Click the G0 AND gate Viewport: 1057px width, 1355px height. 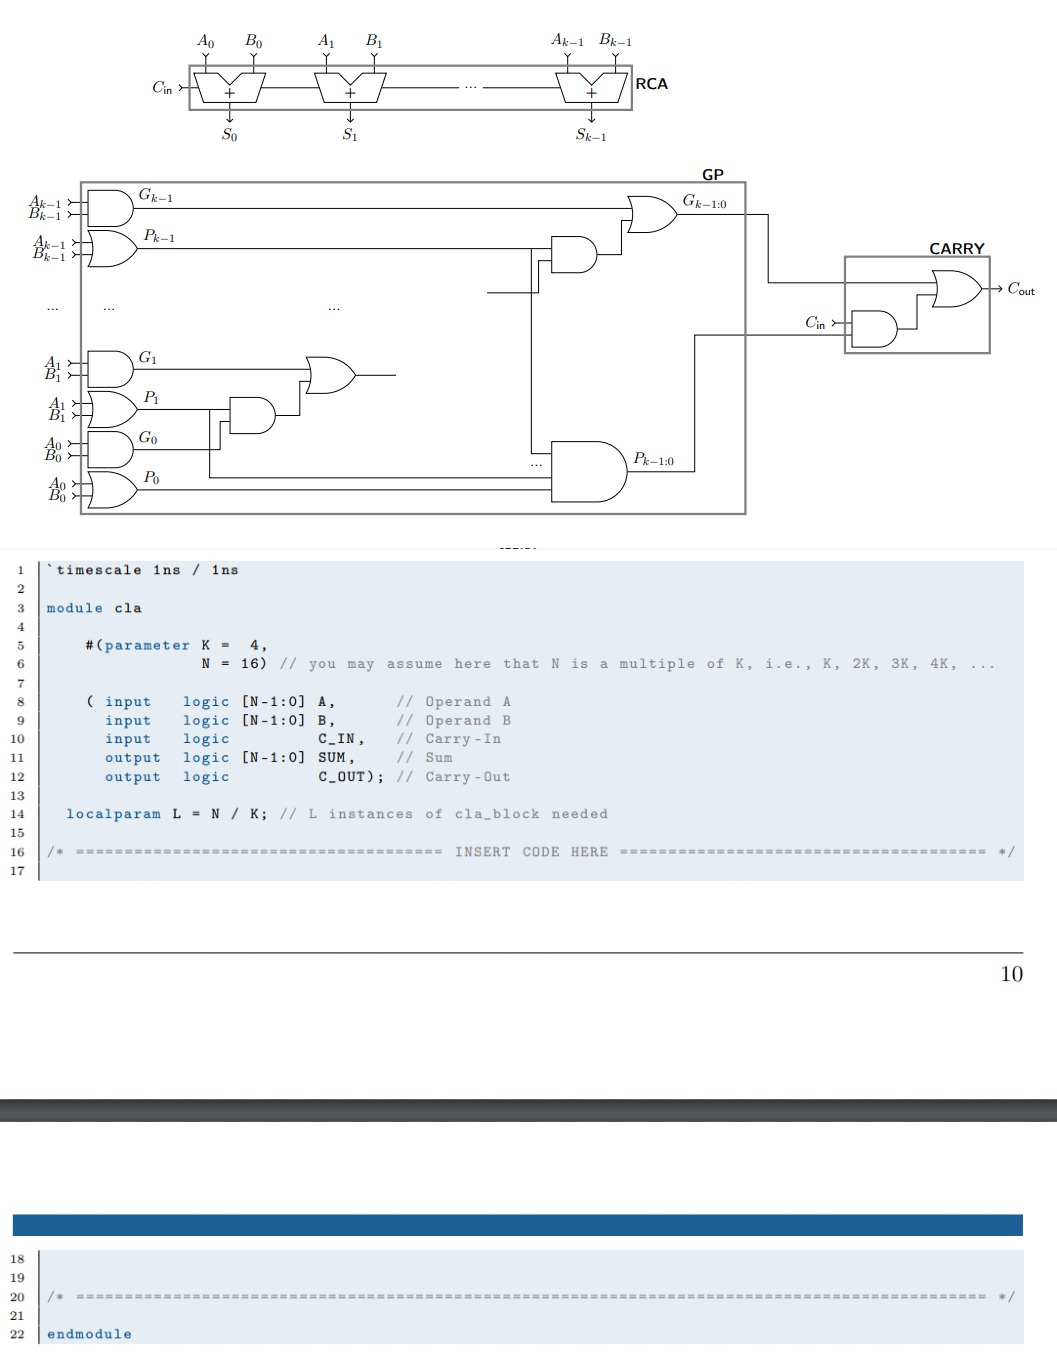pyautogui.click(x=110, y=449)
